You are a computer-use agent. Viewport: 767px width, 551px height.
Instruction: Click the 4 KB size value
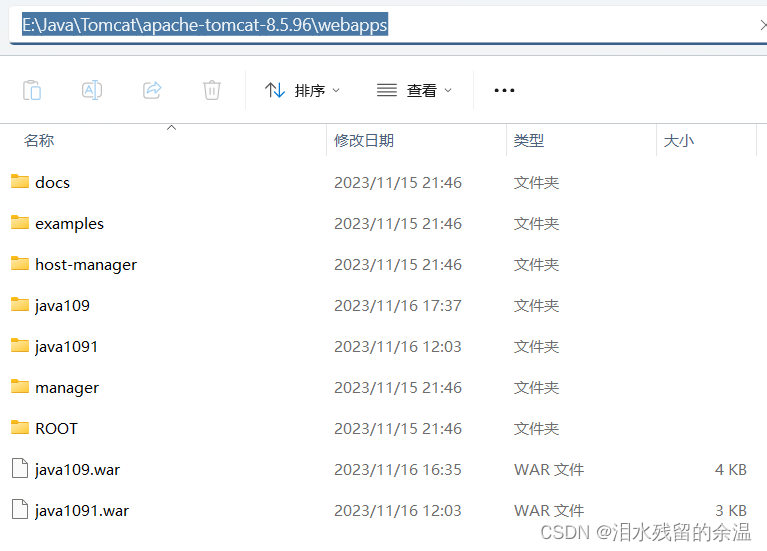click(x=731, y=470)
